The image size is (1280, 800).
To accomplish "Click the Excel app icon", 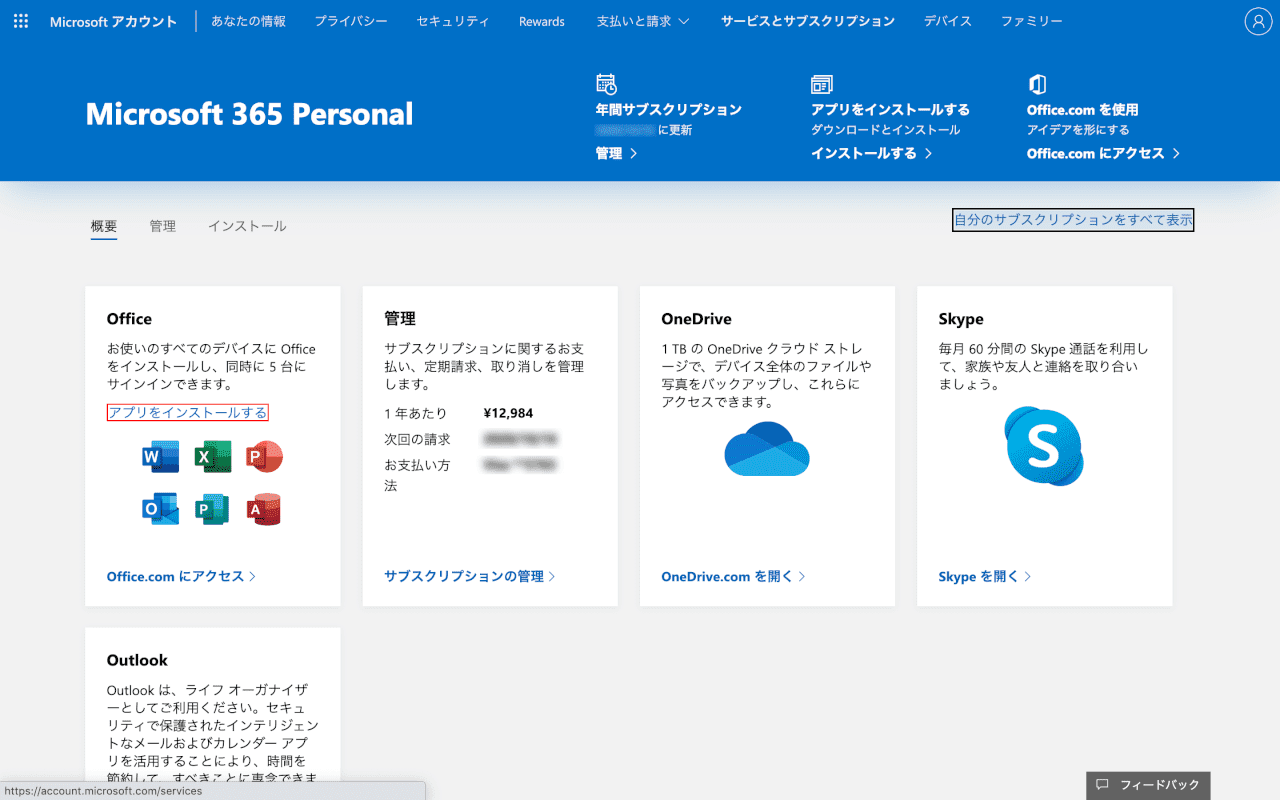I will click(213, 457).
